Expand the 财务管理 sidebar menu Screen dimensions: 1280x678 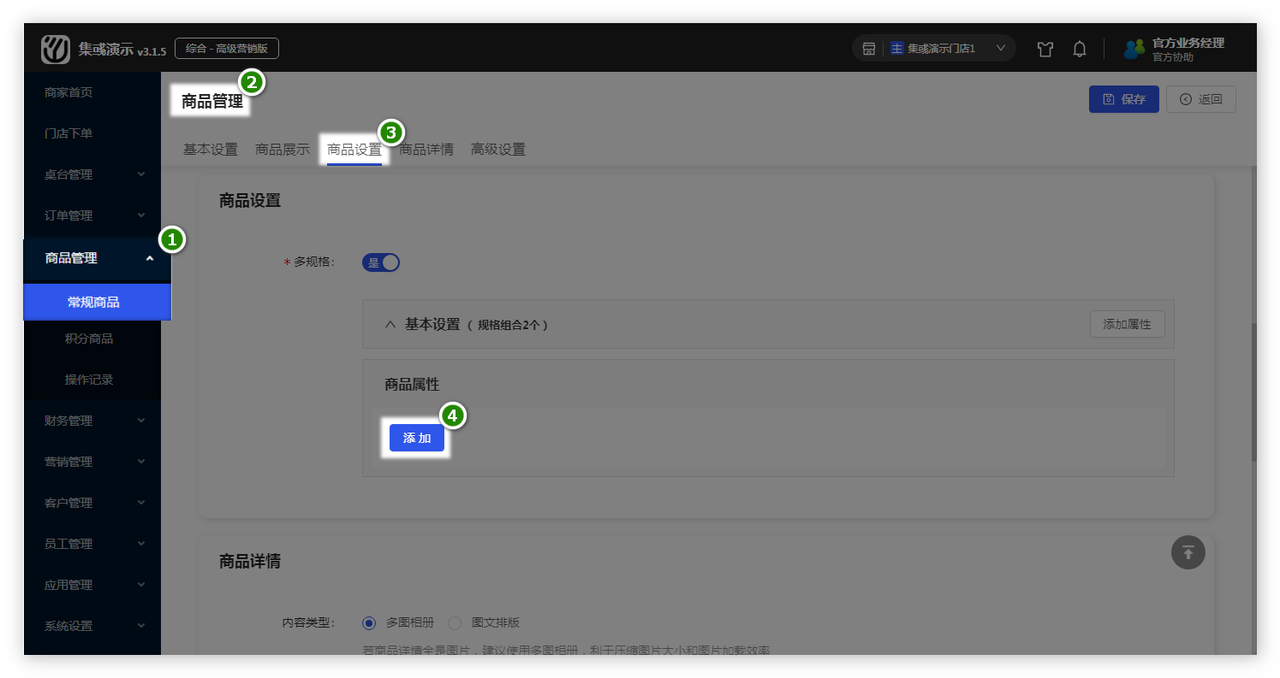[x=92, y=420]
